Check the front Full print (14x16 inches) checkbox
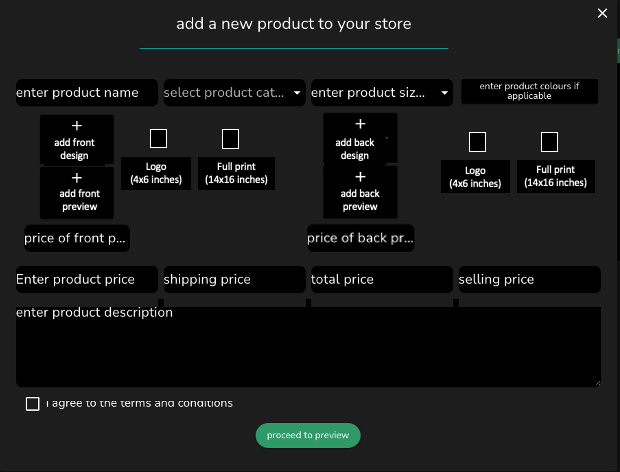Image resolution: width=620 pixels, height=472 pixels. click(230, 138)
